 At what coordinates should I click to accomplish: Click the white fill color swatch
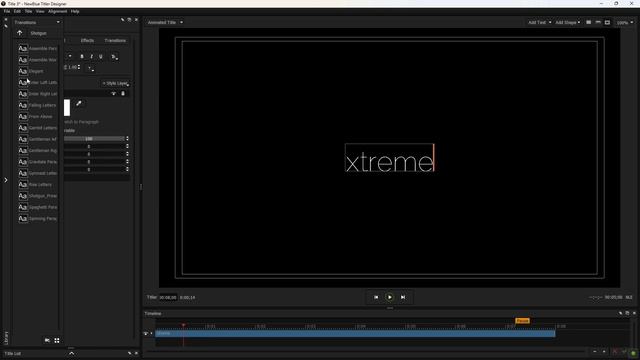[67, 108]
